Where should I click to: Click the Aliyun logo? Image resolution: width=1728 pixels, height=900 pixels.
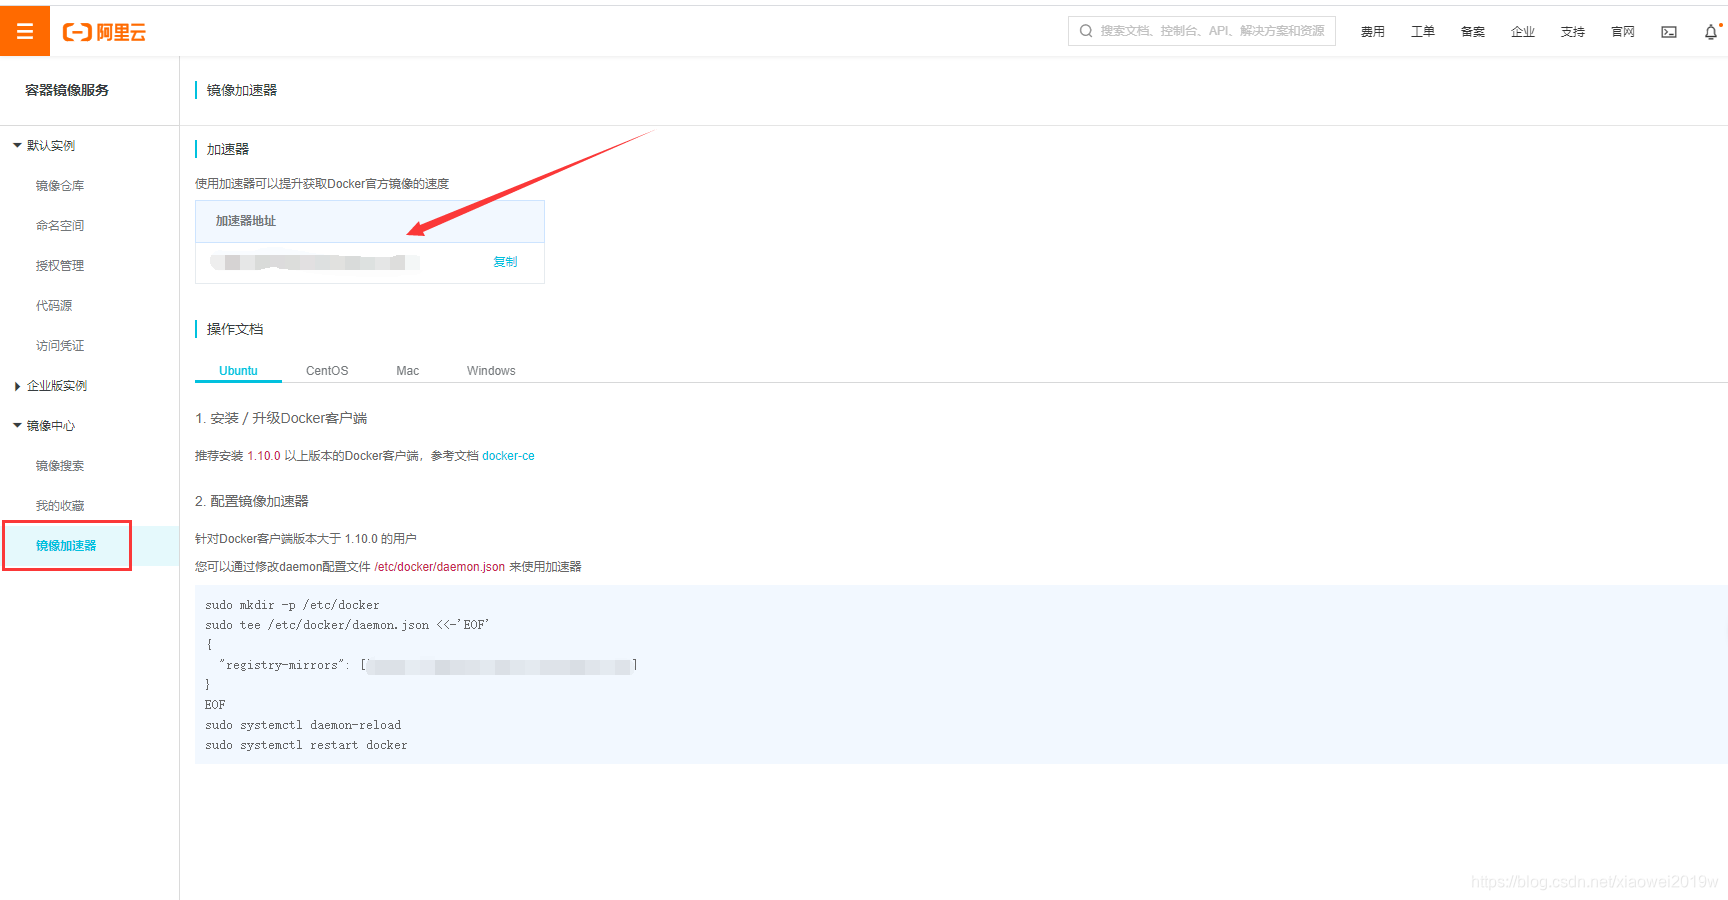(104, 32)
